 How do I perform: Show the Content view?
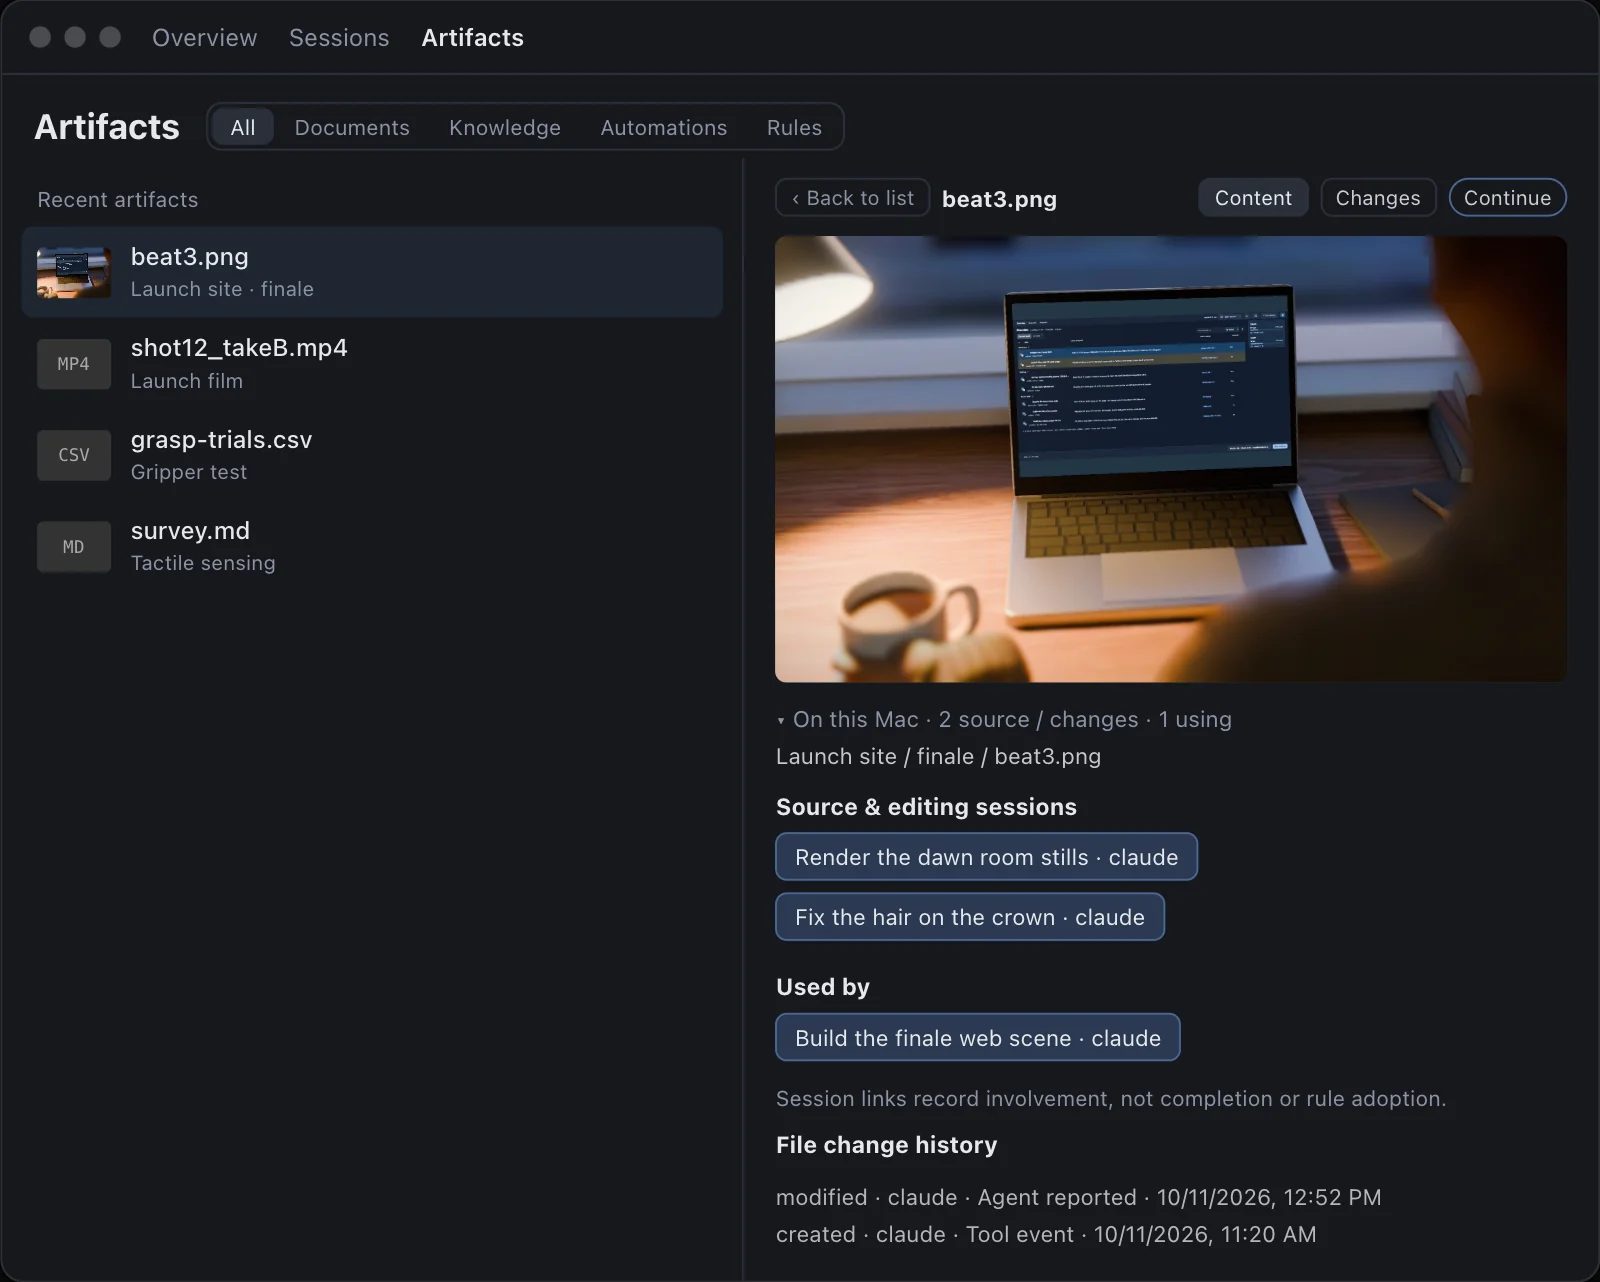point(1253,198)
